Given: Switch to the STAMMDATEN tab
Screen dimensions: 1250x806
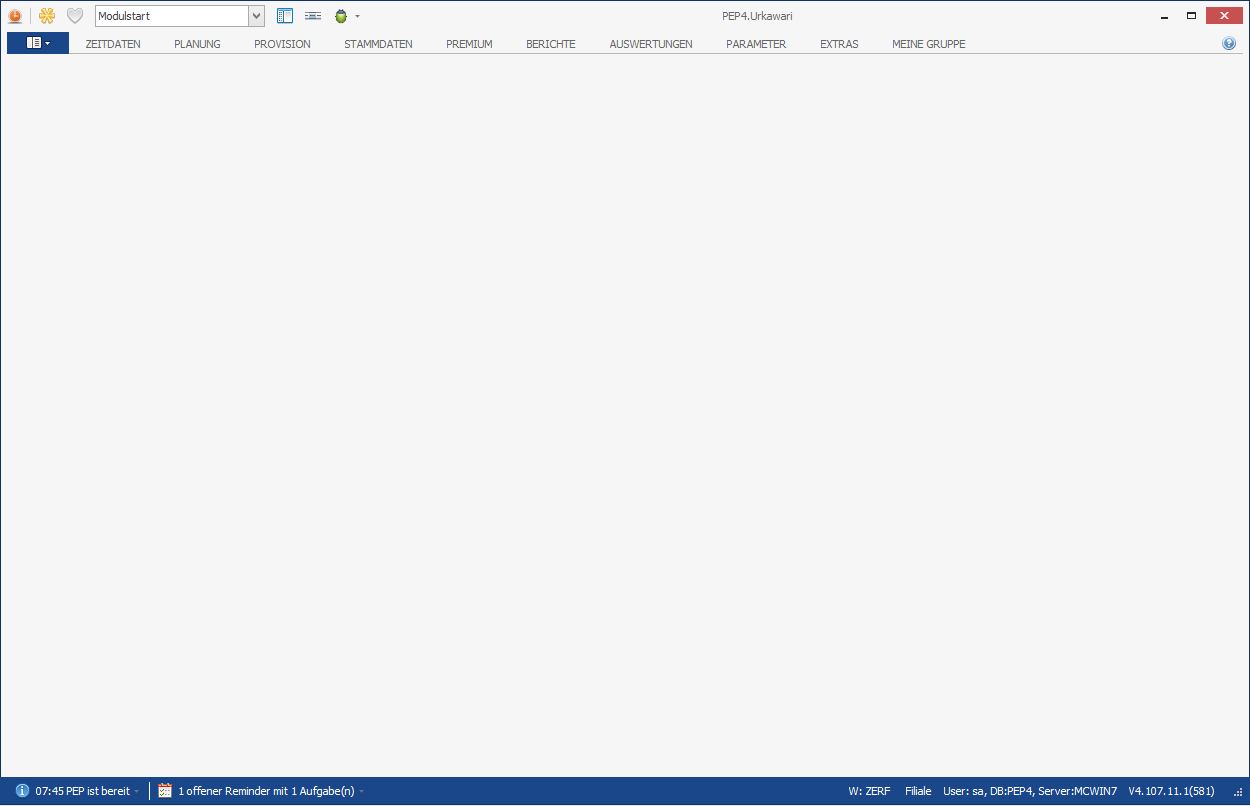Looking at the screenshot, I should pyautogui.click(x=378, y=44).
